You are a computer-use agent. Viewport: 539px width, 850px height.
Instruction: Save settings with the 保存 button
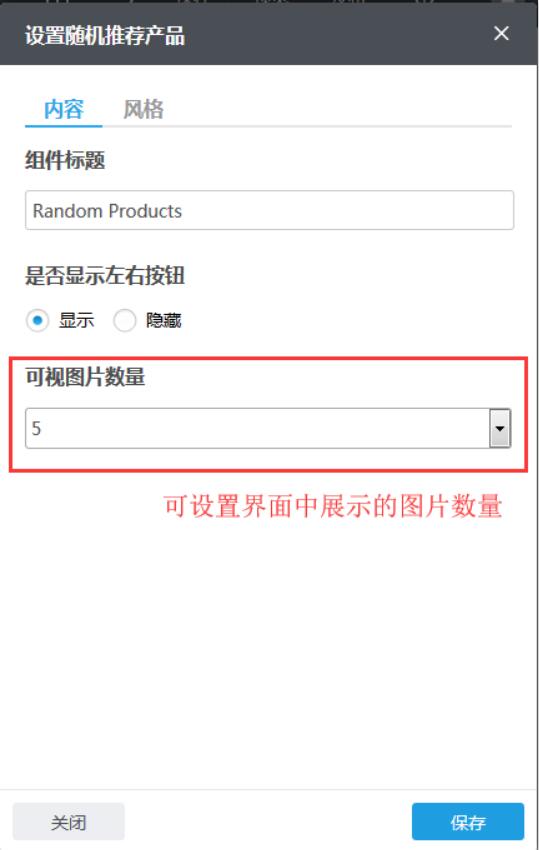(467, 822)
